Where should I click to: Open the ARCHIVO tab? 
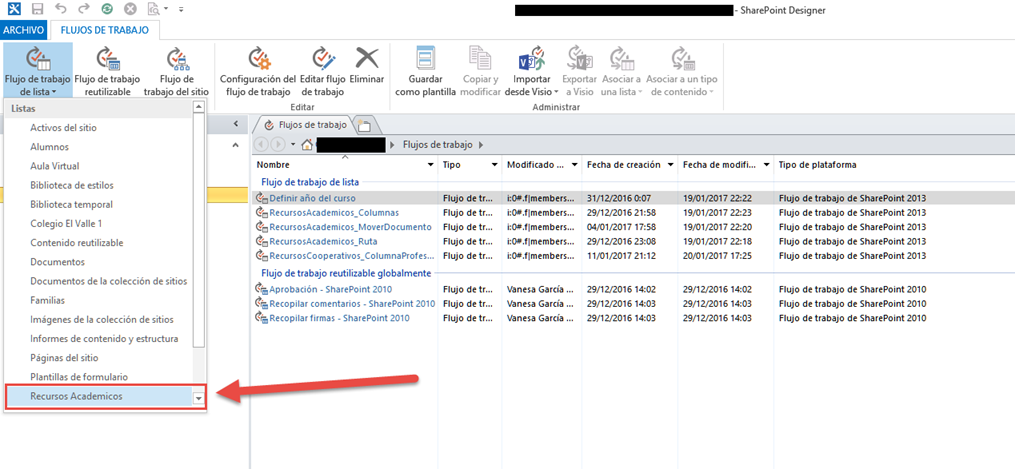coord(23,30)
